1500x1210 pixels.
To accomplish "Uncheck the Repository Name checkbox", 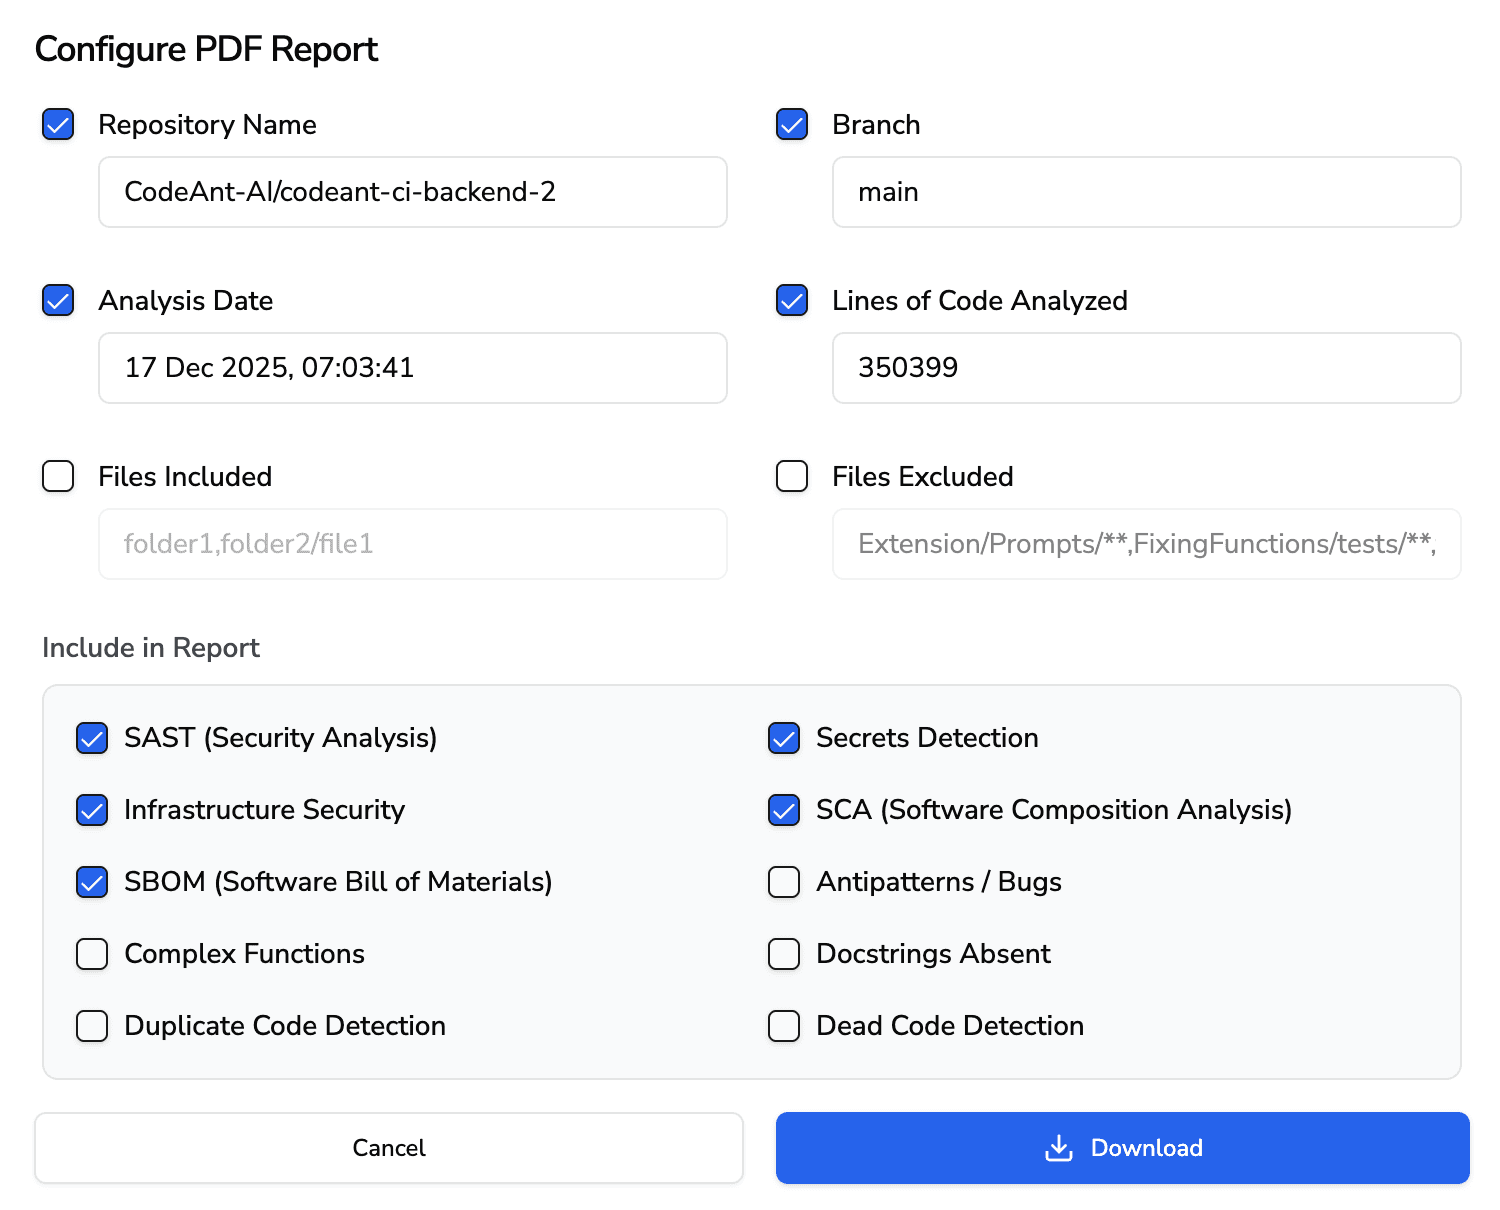I will (58, 125).
